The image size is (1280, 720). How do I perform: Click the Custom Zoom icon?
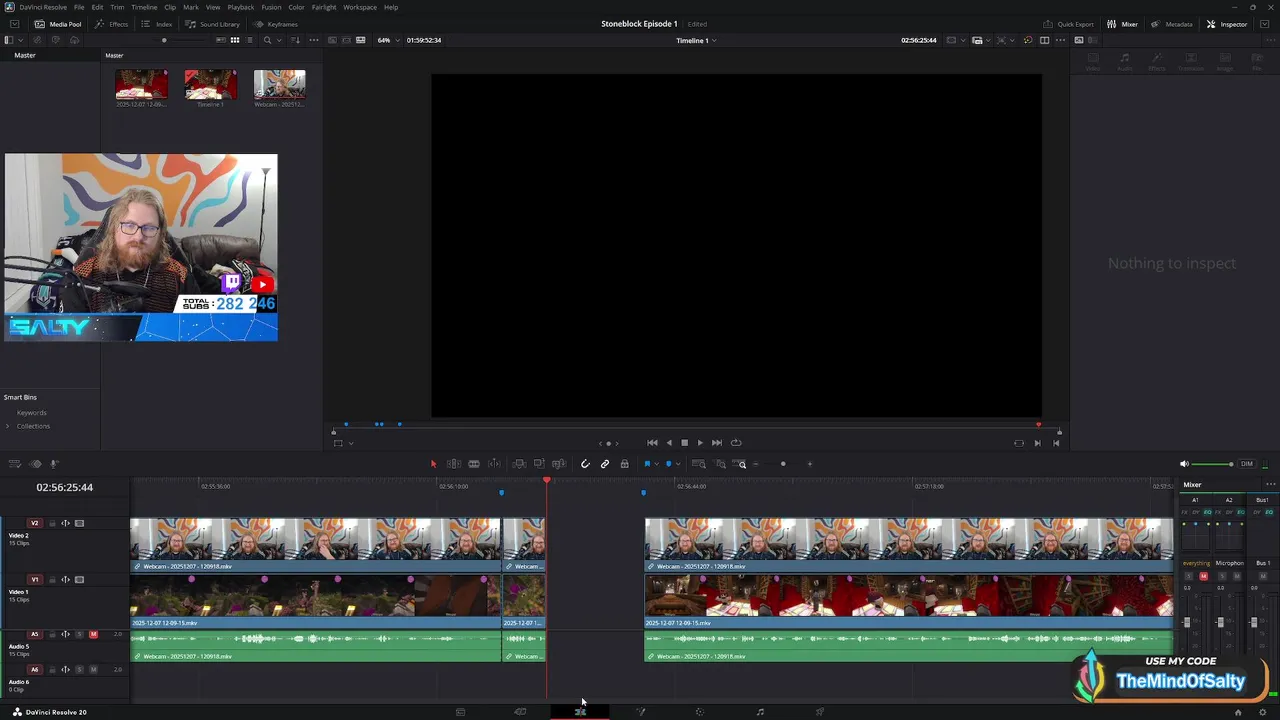tap(739, 464)
